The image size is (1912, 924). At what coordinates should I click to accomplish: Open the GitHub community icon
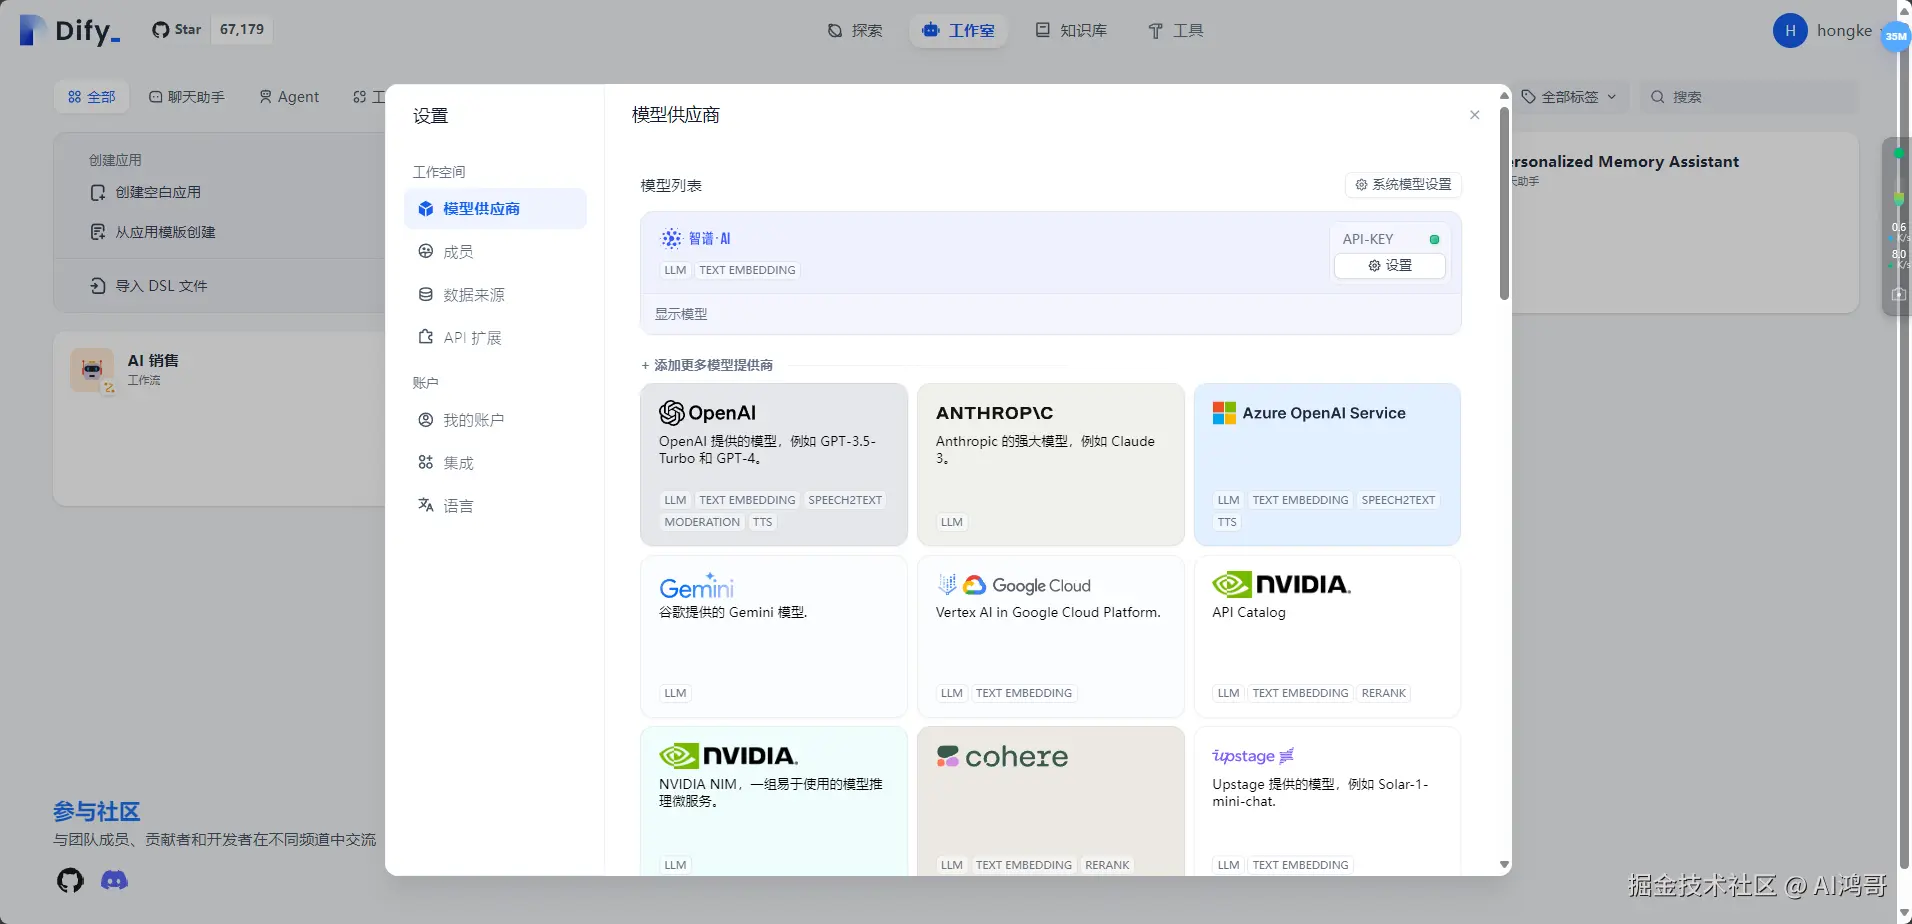pos(70,880)
